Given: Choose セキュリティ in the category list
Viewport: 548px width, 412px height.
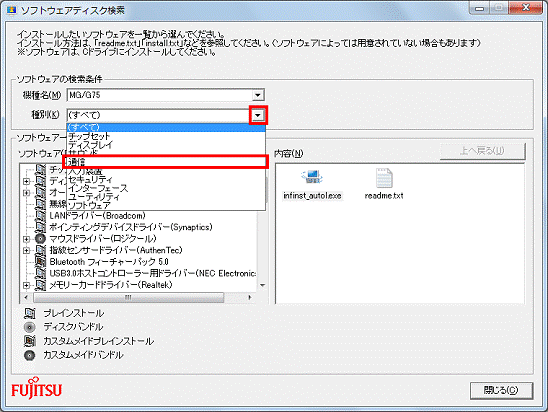Looking at the screenshot, I should (x=166, y=180).
